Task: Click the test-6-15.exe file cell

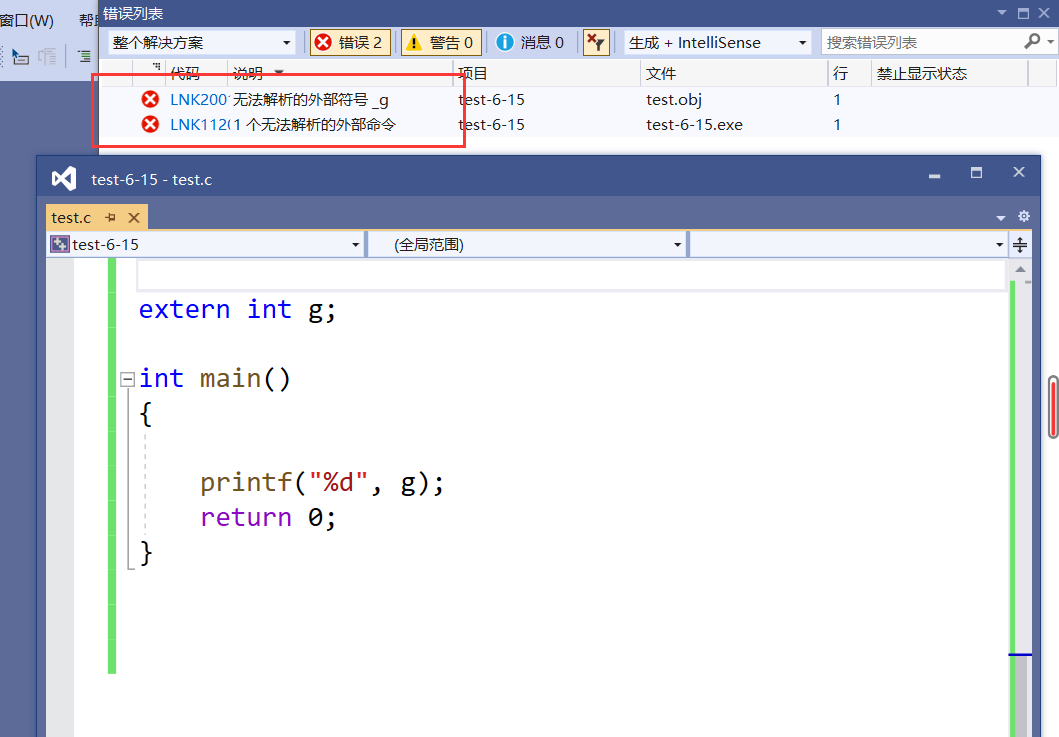Action: 694,124
